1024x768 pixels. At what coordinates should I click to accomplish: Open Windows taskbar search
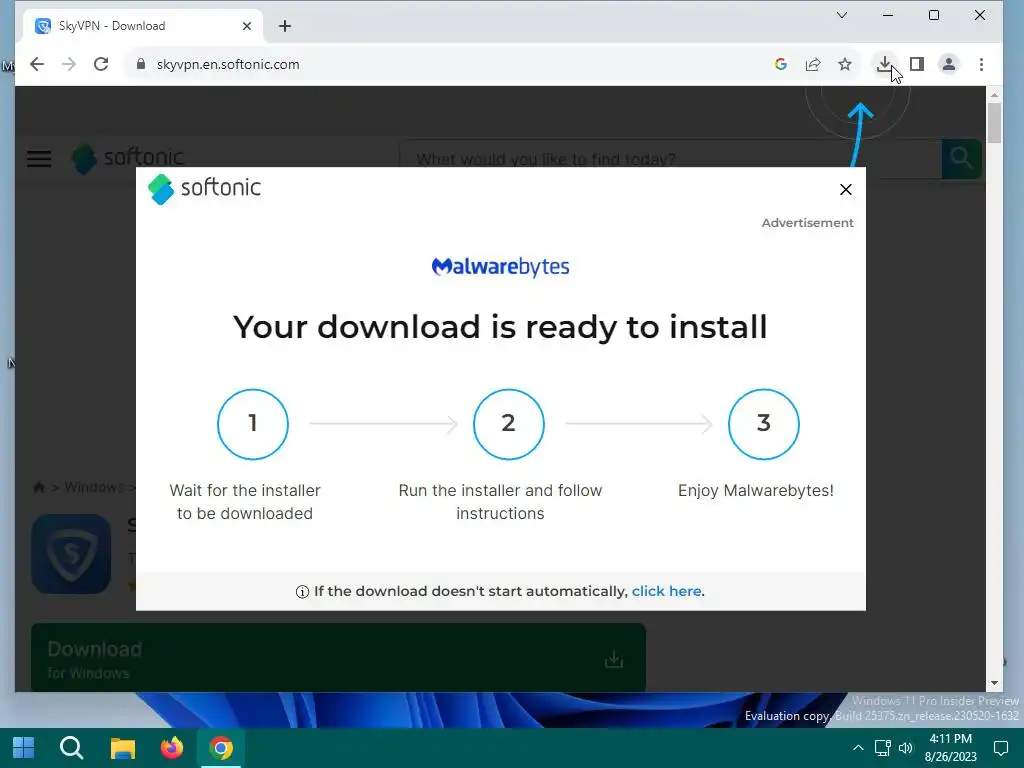tap(71, 747)
